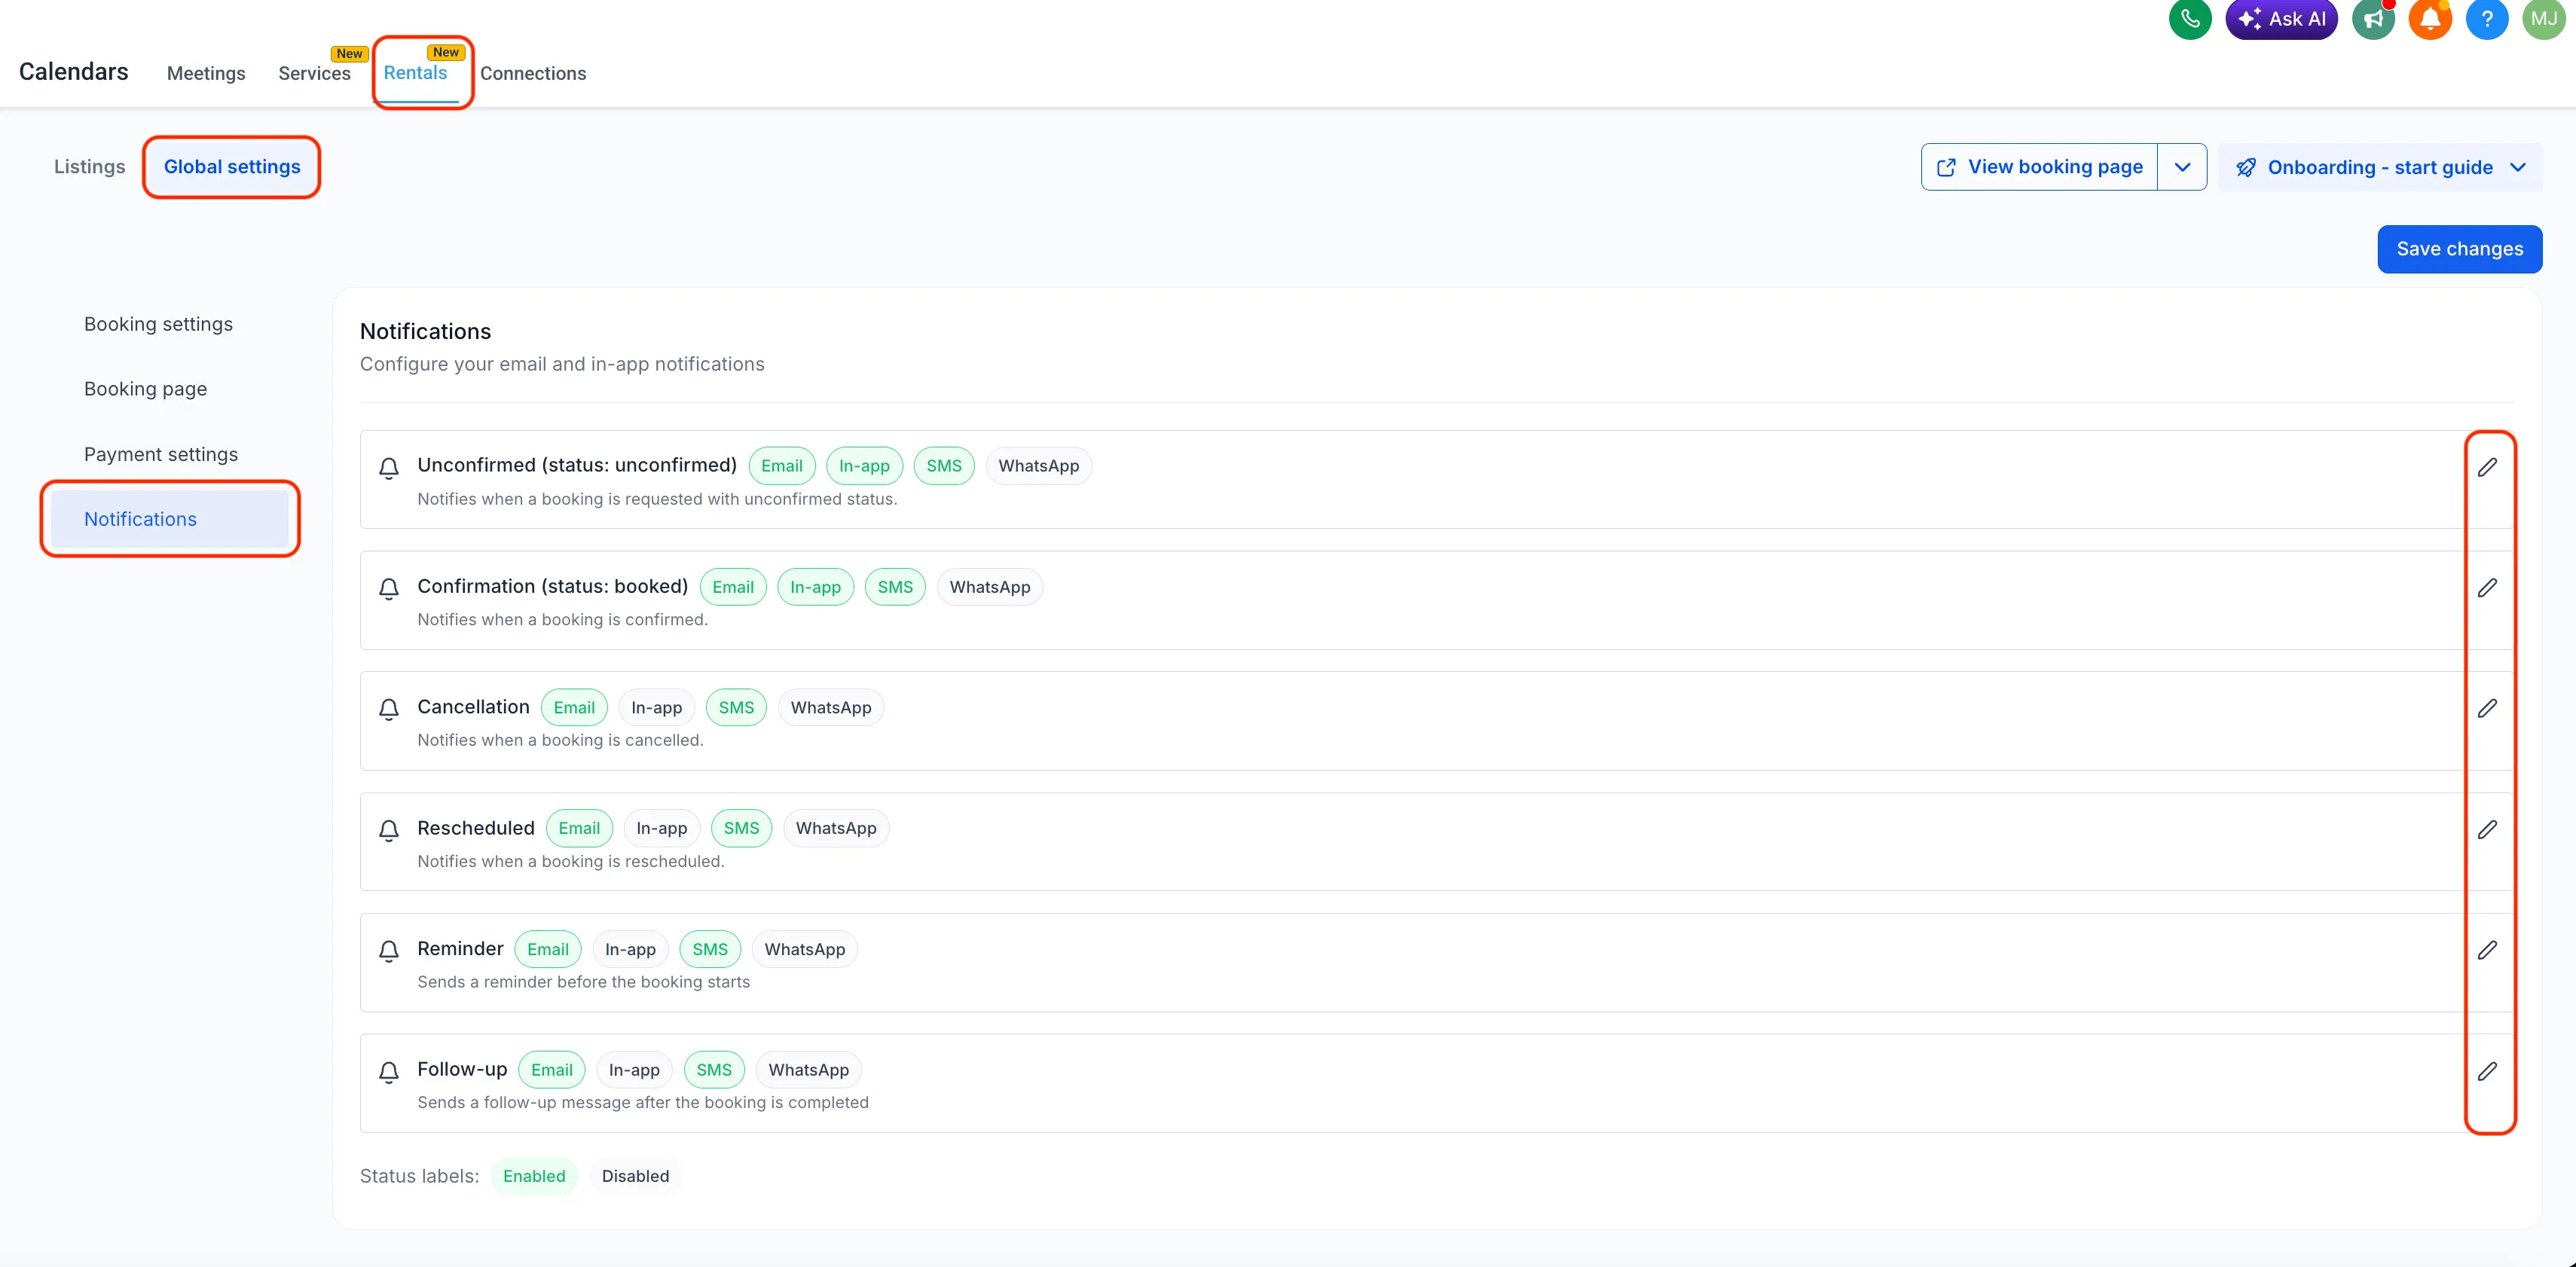The width and height of the screenshot is (2576, 1267).
Task: Click the bell icon beside Rescheduled
Action: pos(389,830)
